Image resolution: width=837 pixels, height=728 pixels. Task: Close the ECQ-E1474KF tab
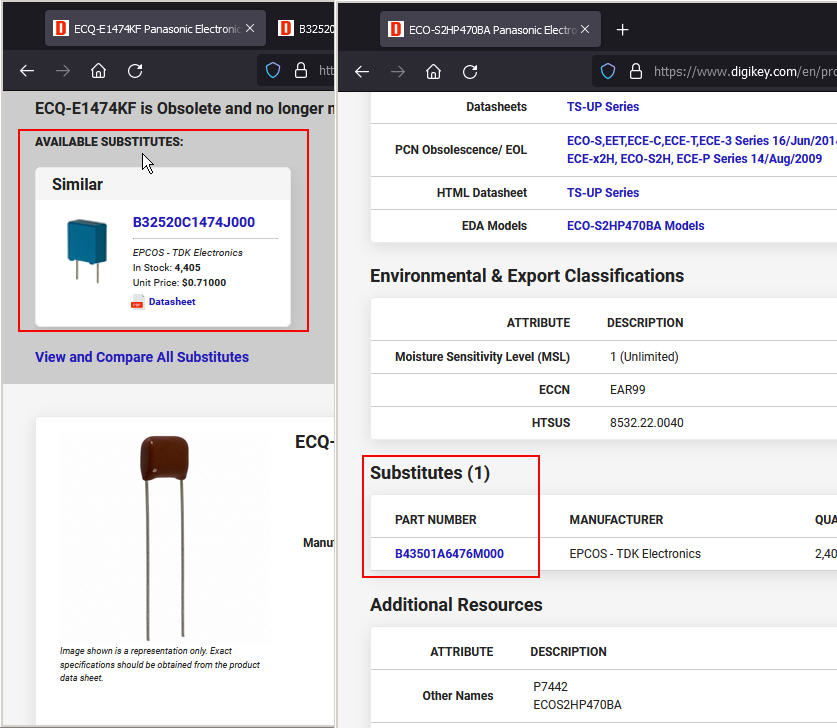click(250, 28)
